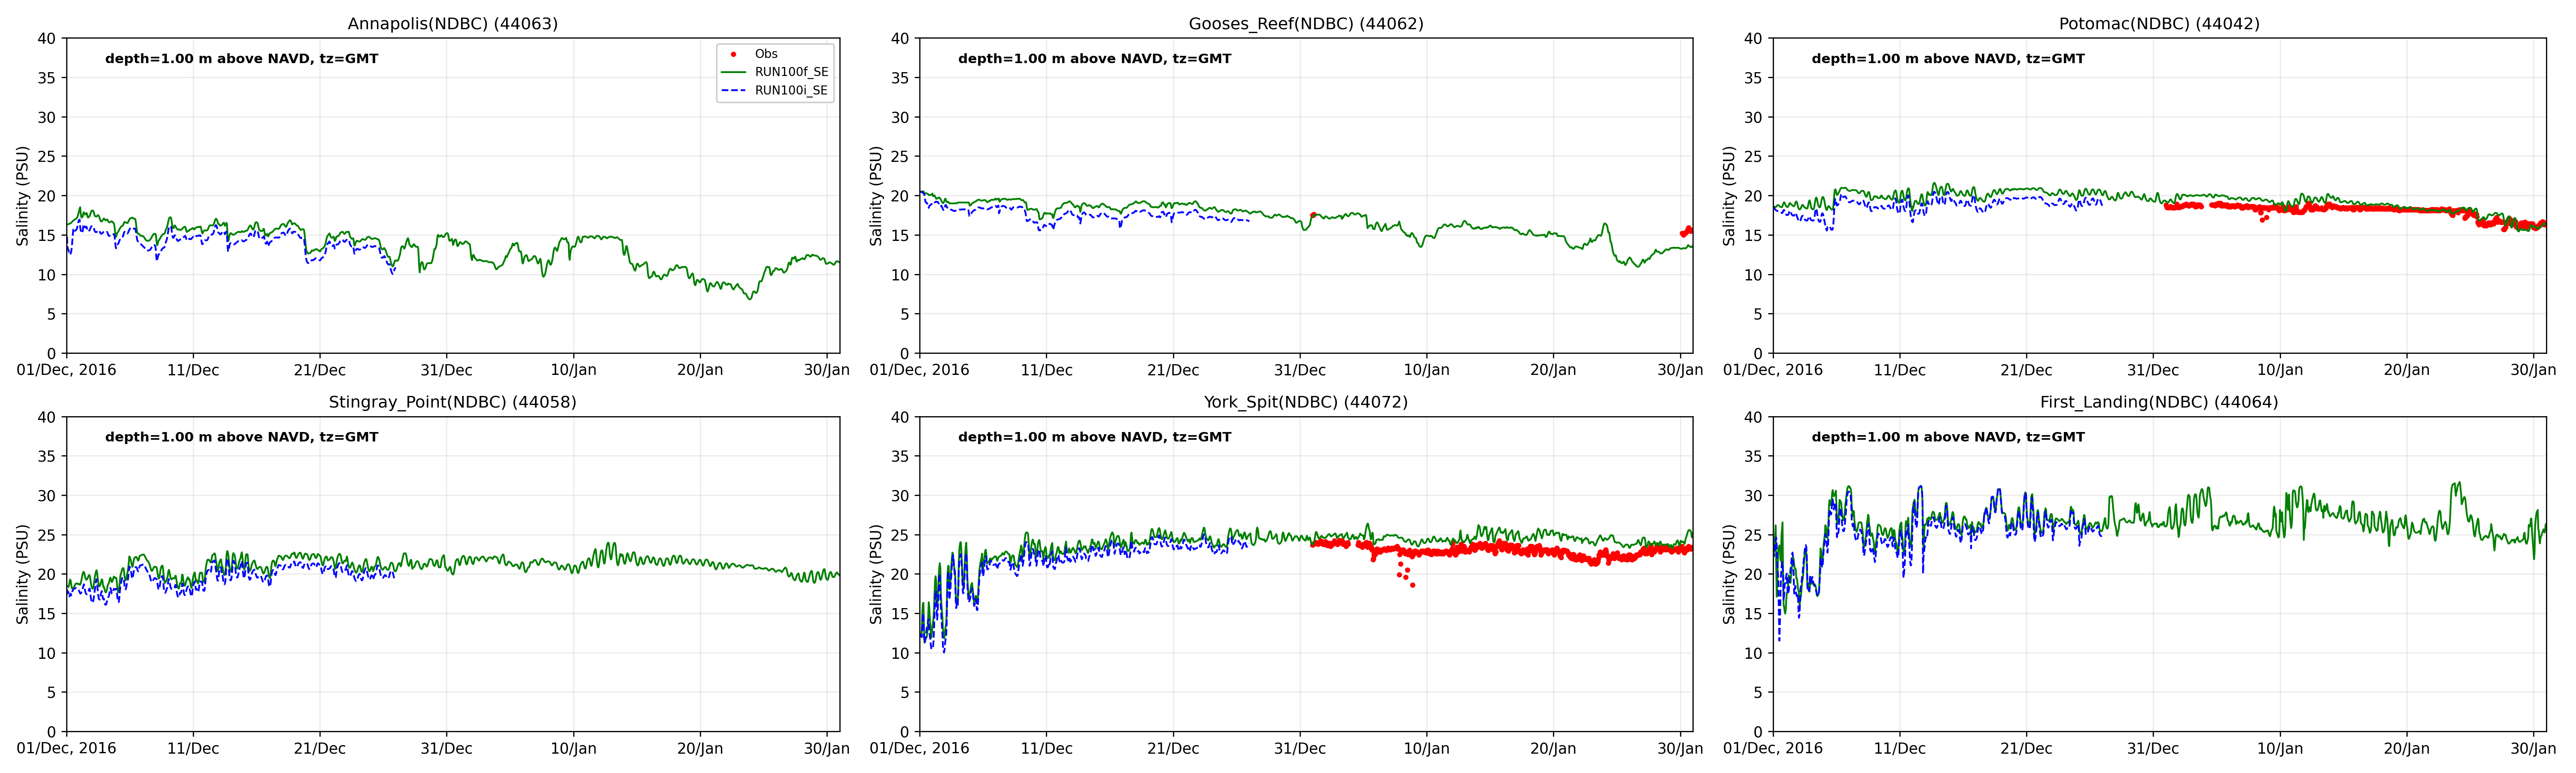2576x773 pixels.
Task: Click '11/Dec' tick label under First_Landing plot
Action: pos(1899,748)
